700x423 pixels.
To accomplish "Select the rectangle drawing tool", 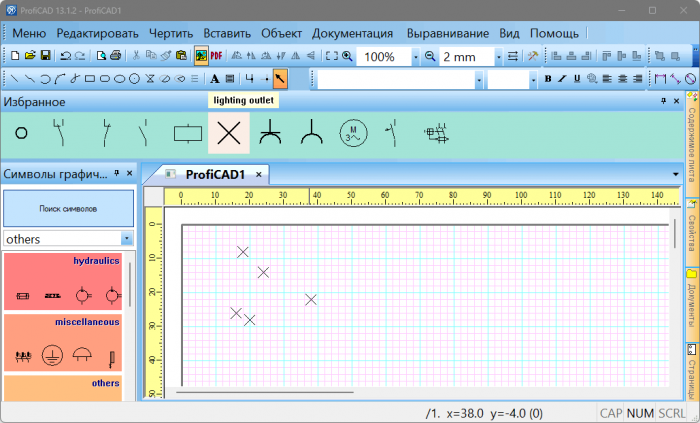I will 90,78.
